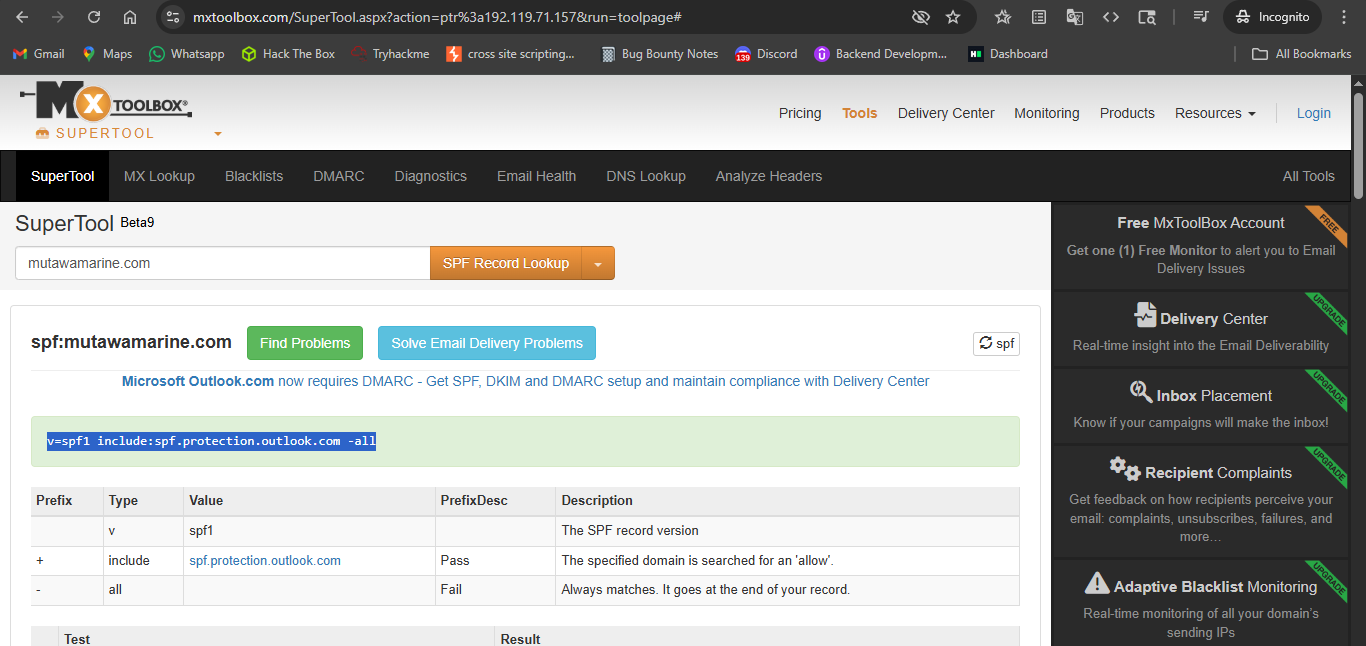Click the spf refresh button
Viewport: 1366px width, 646px height.
point(996,343)
